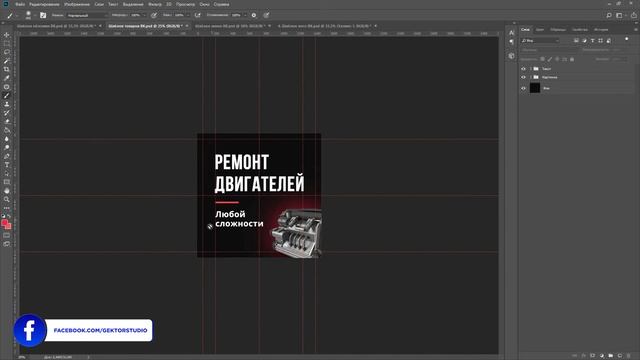
Task: Open the brush settings panel icon
Action: click(43, 15)
